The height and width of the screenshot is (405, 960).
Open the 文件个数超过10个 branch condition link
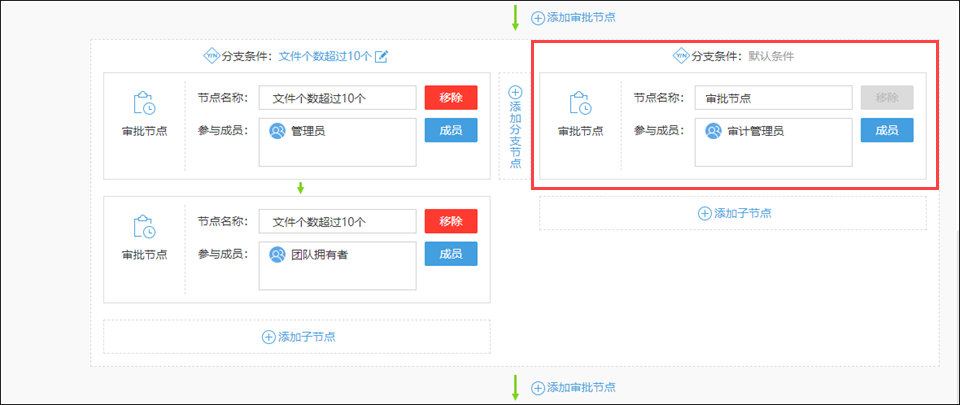coord(325,56)
